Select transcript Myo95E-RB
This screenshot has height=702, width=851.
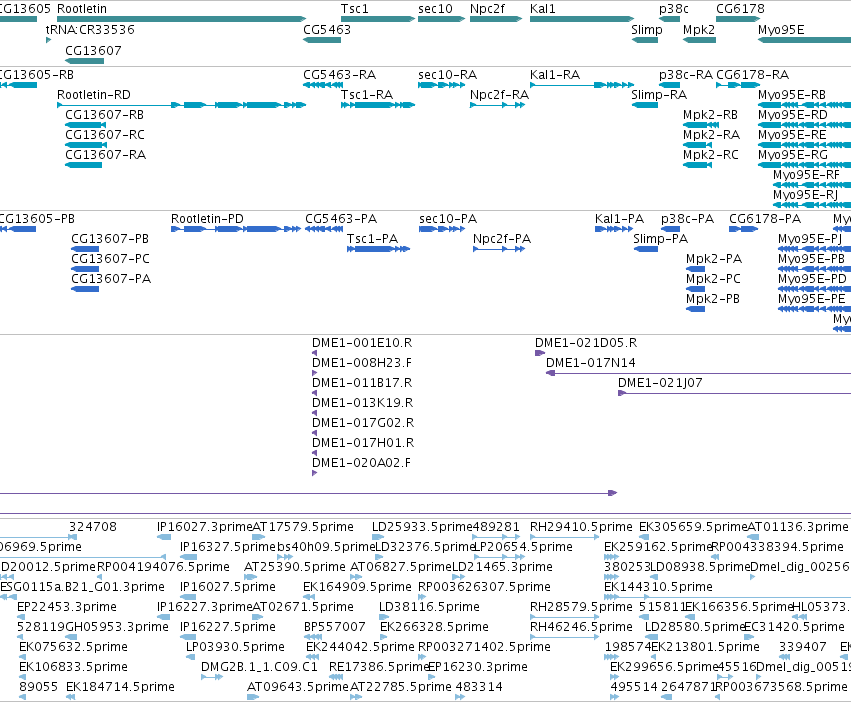[x=792, y=94]
